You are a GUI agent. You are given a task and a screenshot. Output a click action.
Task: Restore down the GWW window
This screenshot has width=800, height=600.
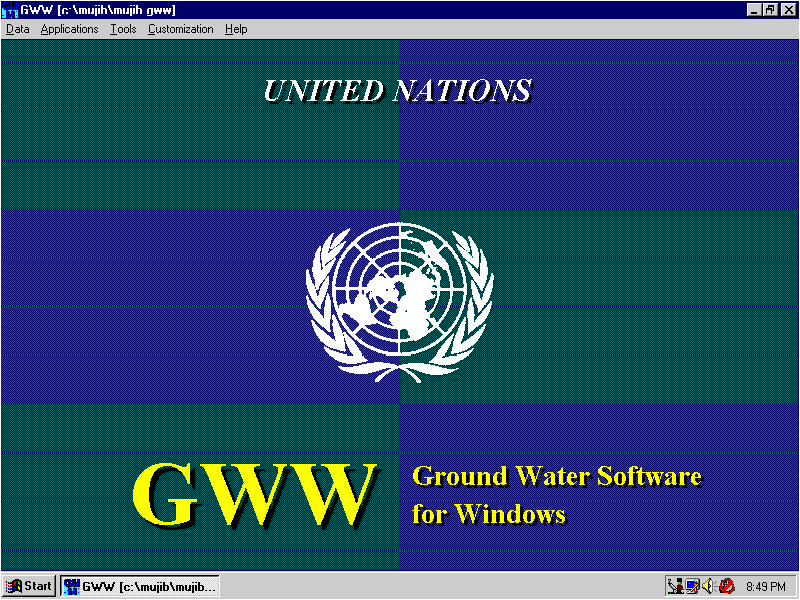(770, 10)
